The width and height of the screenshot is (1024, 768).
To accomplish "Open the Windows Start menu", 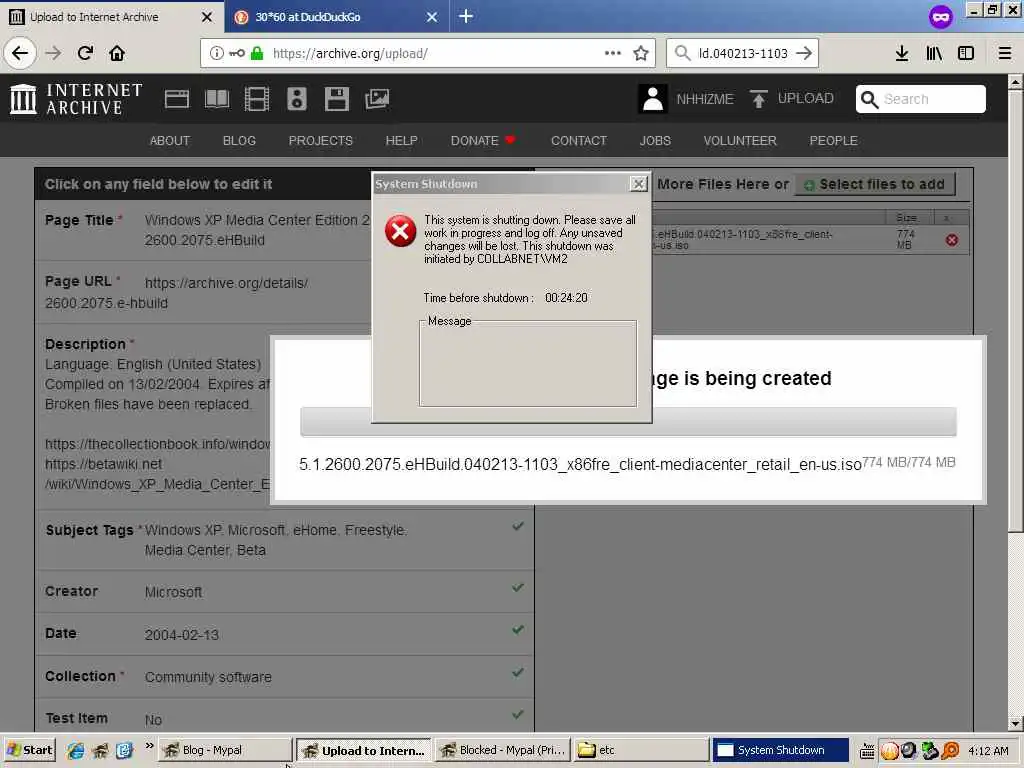I will (x=29, y=750).
